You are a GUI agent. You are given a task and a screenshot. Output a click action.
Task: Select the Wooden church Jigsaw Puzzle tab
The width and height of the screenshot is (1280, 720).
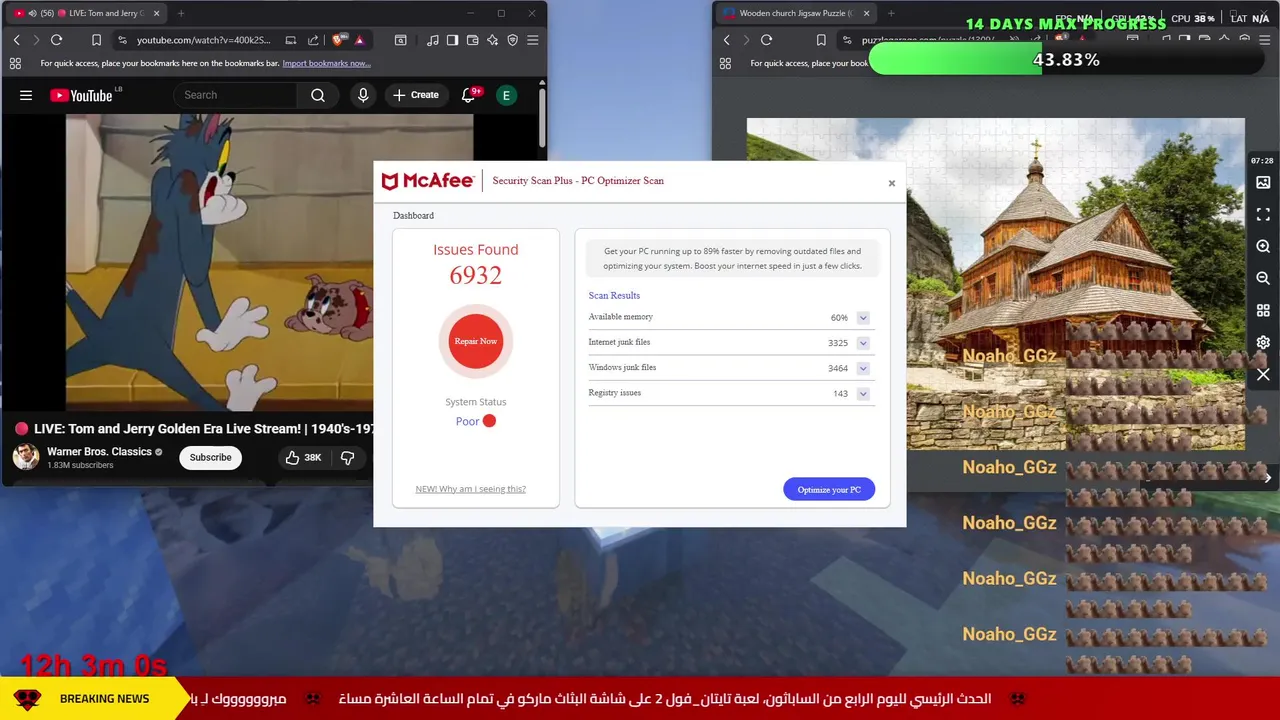(x=795, y=13)
